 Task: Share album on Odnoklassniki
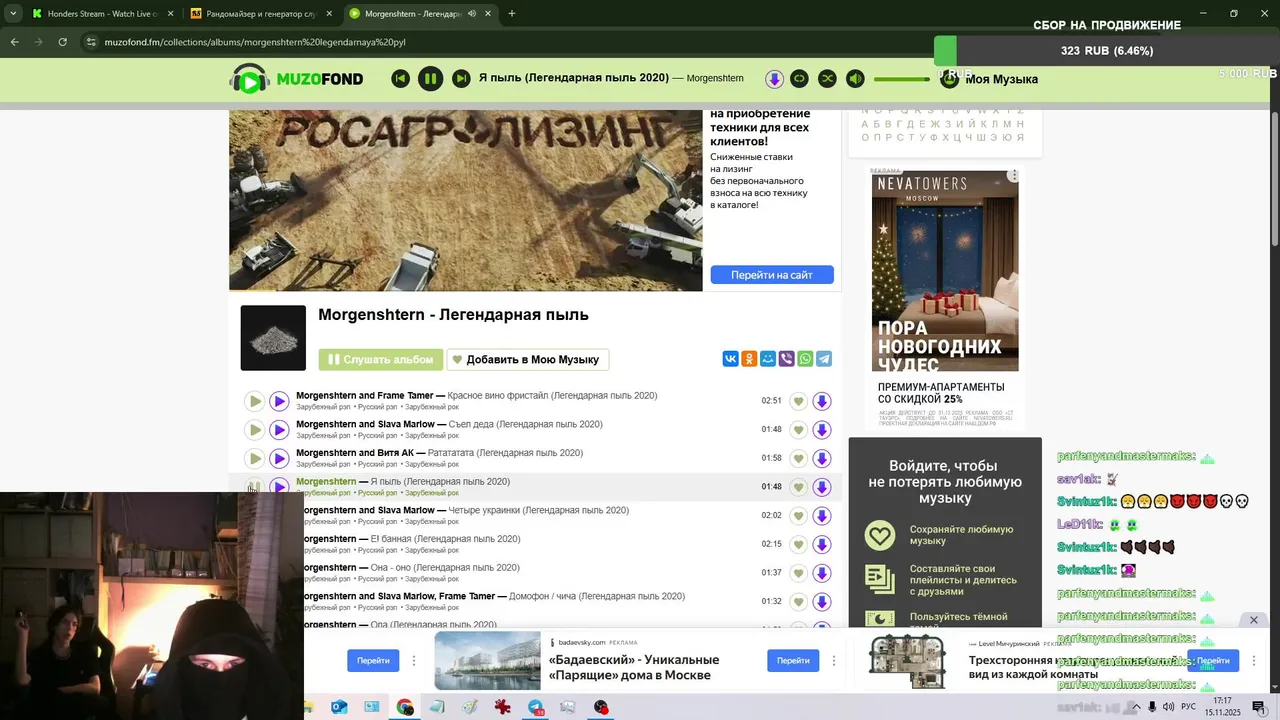(x=749, y=359)
